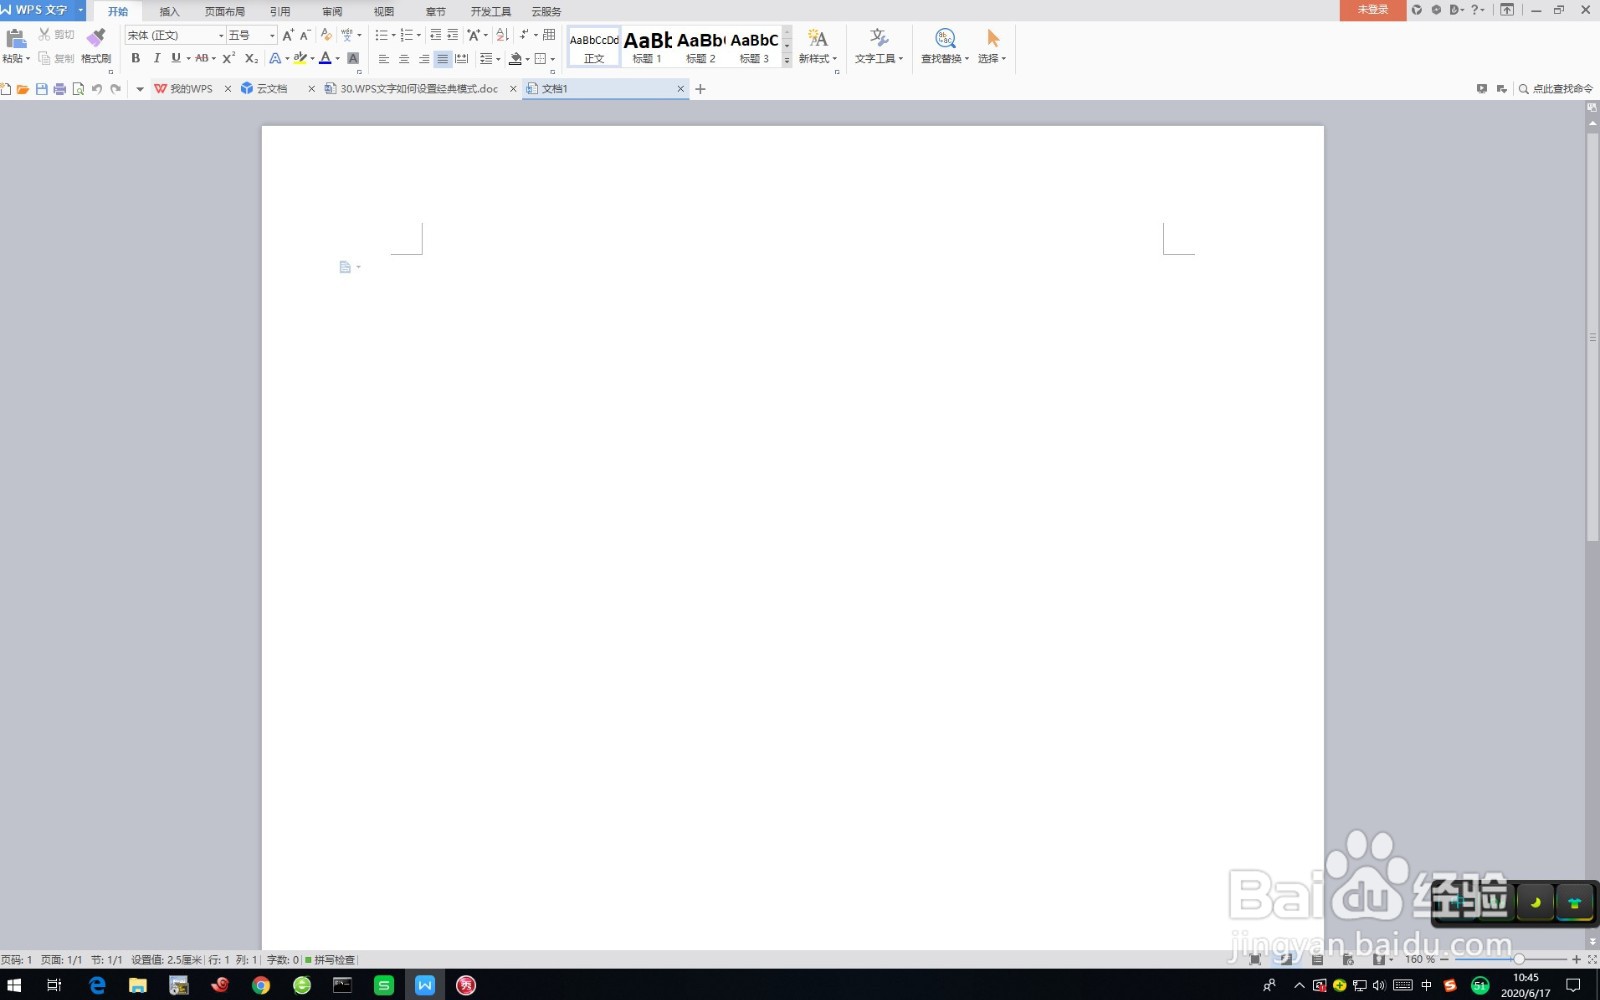Open WeChat from the taskbar
The image size is (1600, 1000).
click(384, 985)
